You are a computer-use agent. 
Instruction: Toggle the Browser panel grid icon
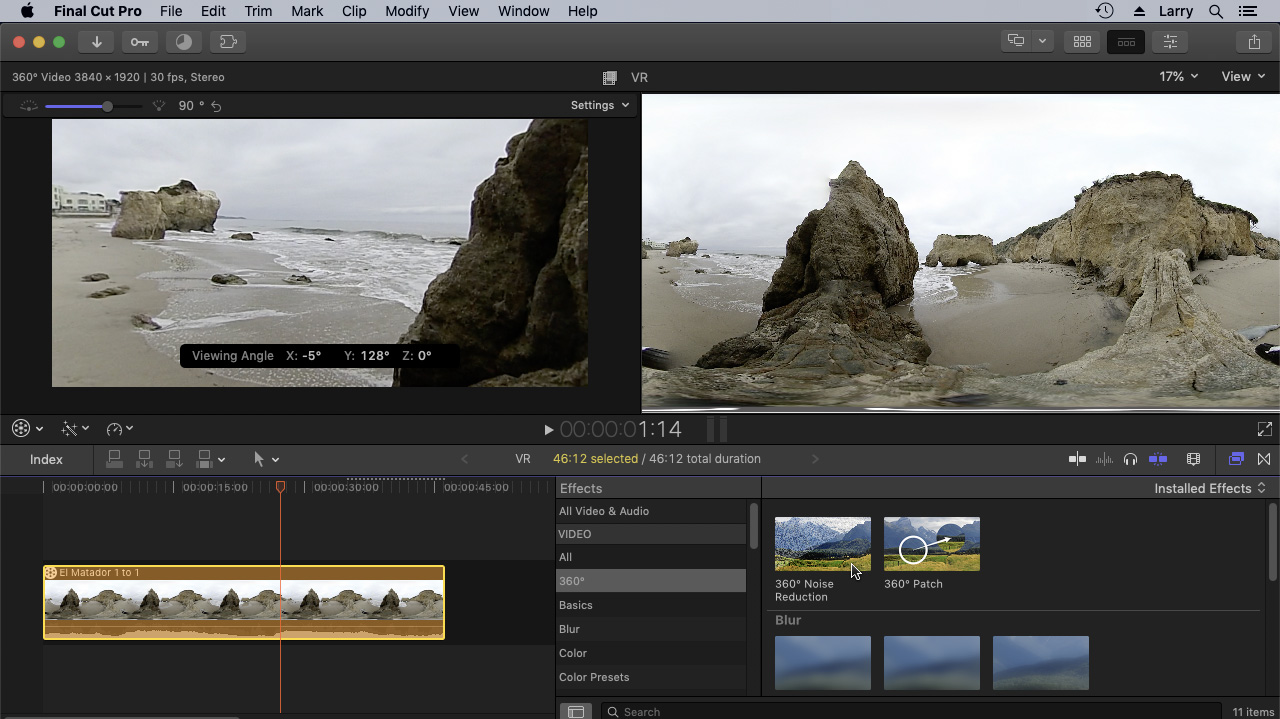pyautogui.click(x=1082, y=42)
